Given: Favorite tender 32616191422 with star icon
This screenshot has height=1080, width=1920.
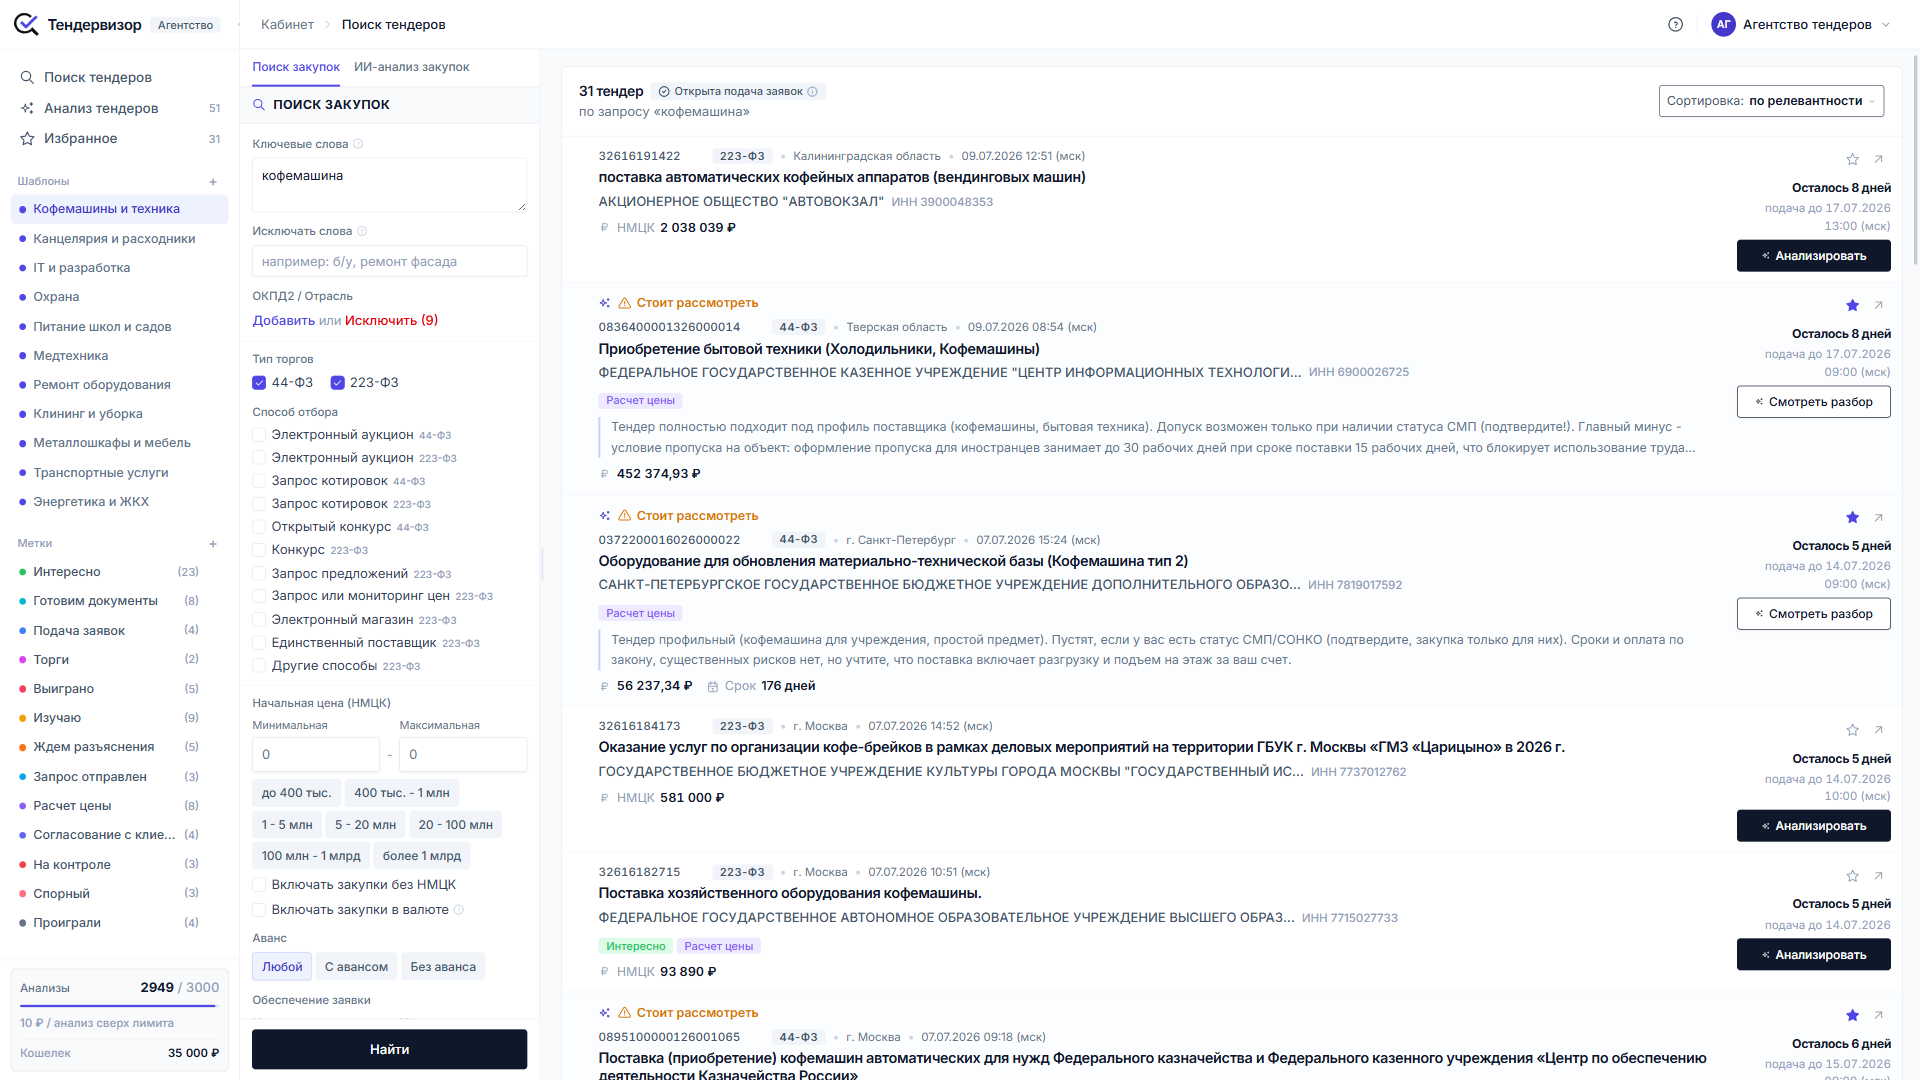Looking at the screenshot, I should tap(1852, 159).
